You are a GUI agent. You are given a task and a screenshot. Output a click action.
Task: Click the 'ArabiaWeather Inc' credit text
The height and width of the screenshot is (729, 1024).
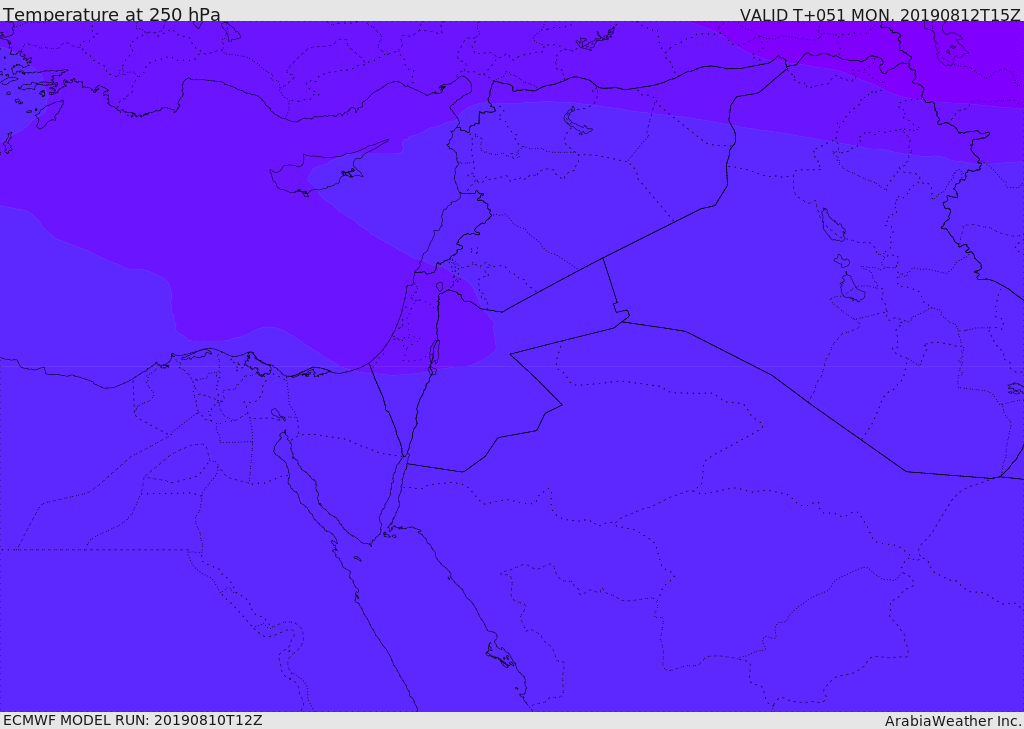tap(953, 721)
